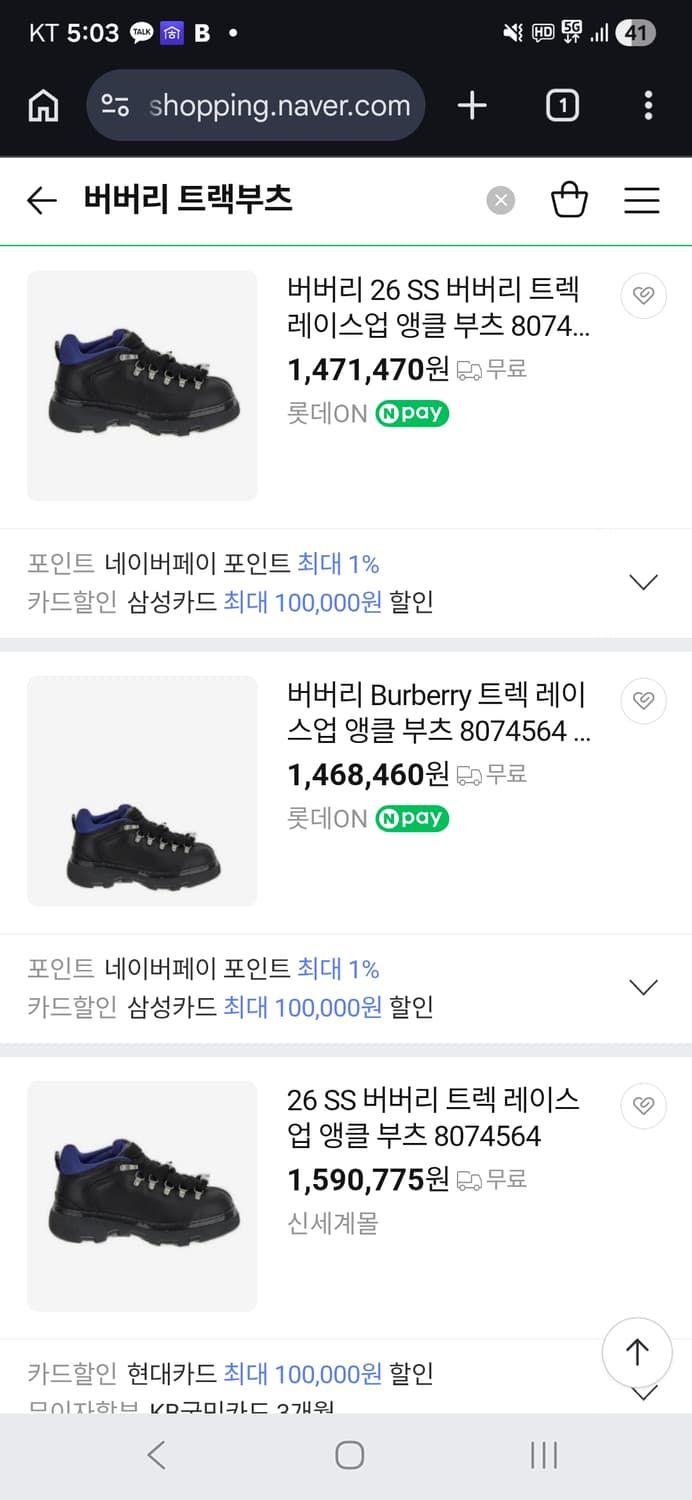
Task: Toggle the wishlist tag on the 26 SS product
Action: click(x=644, y=1106)
